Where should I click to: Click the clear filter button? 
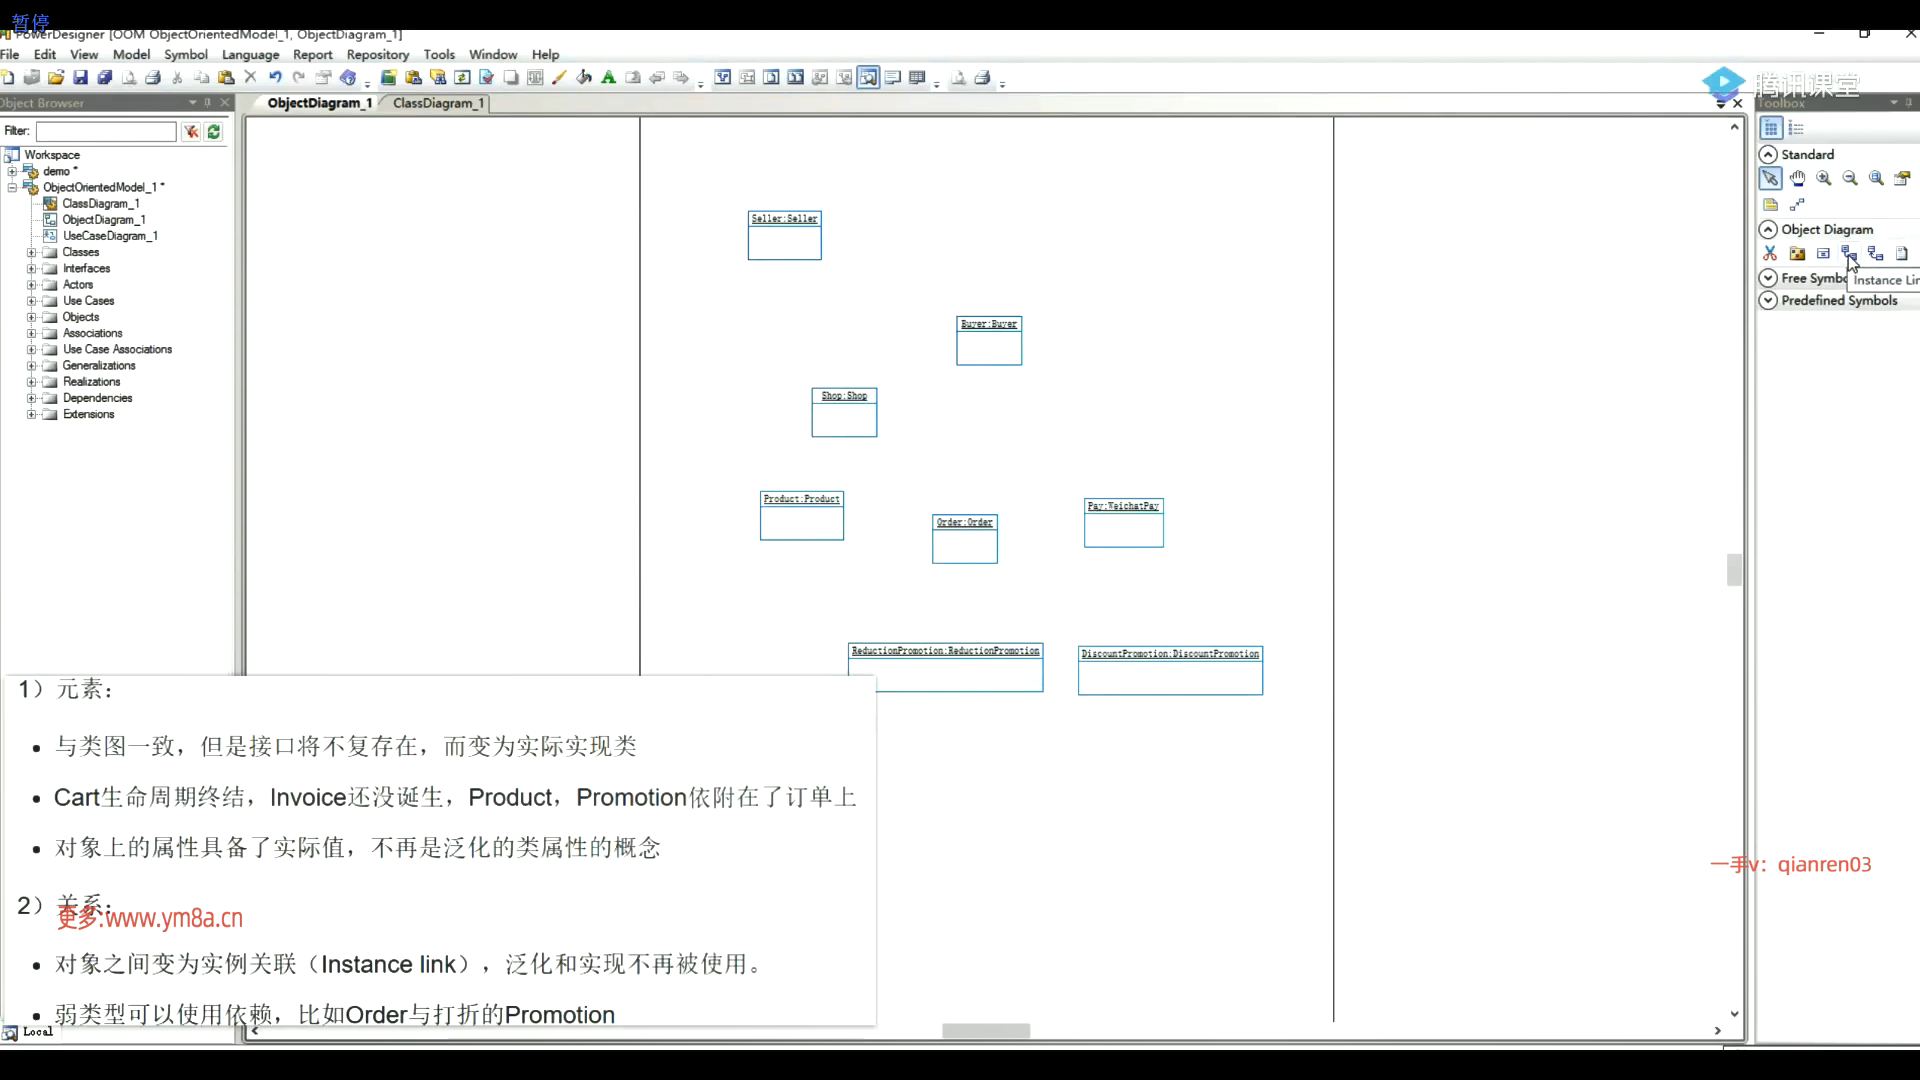pos(191,131)
